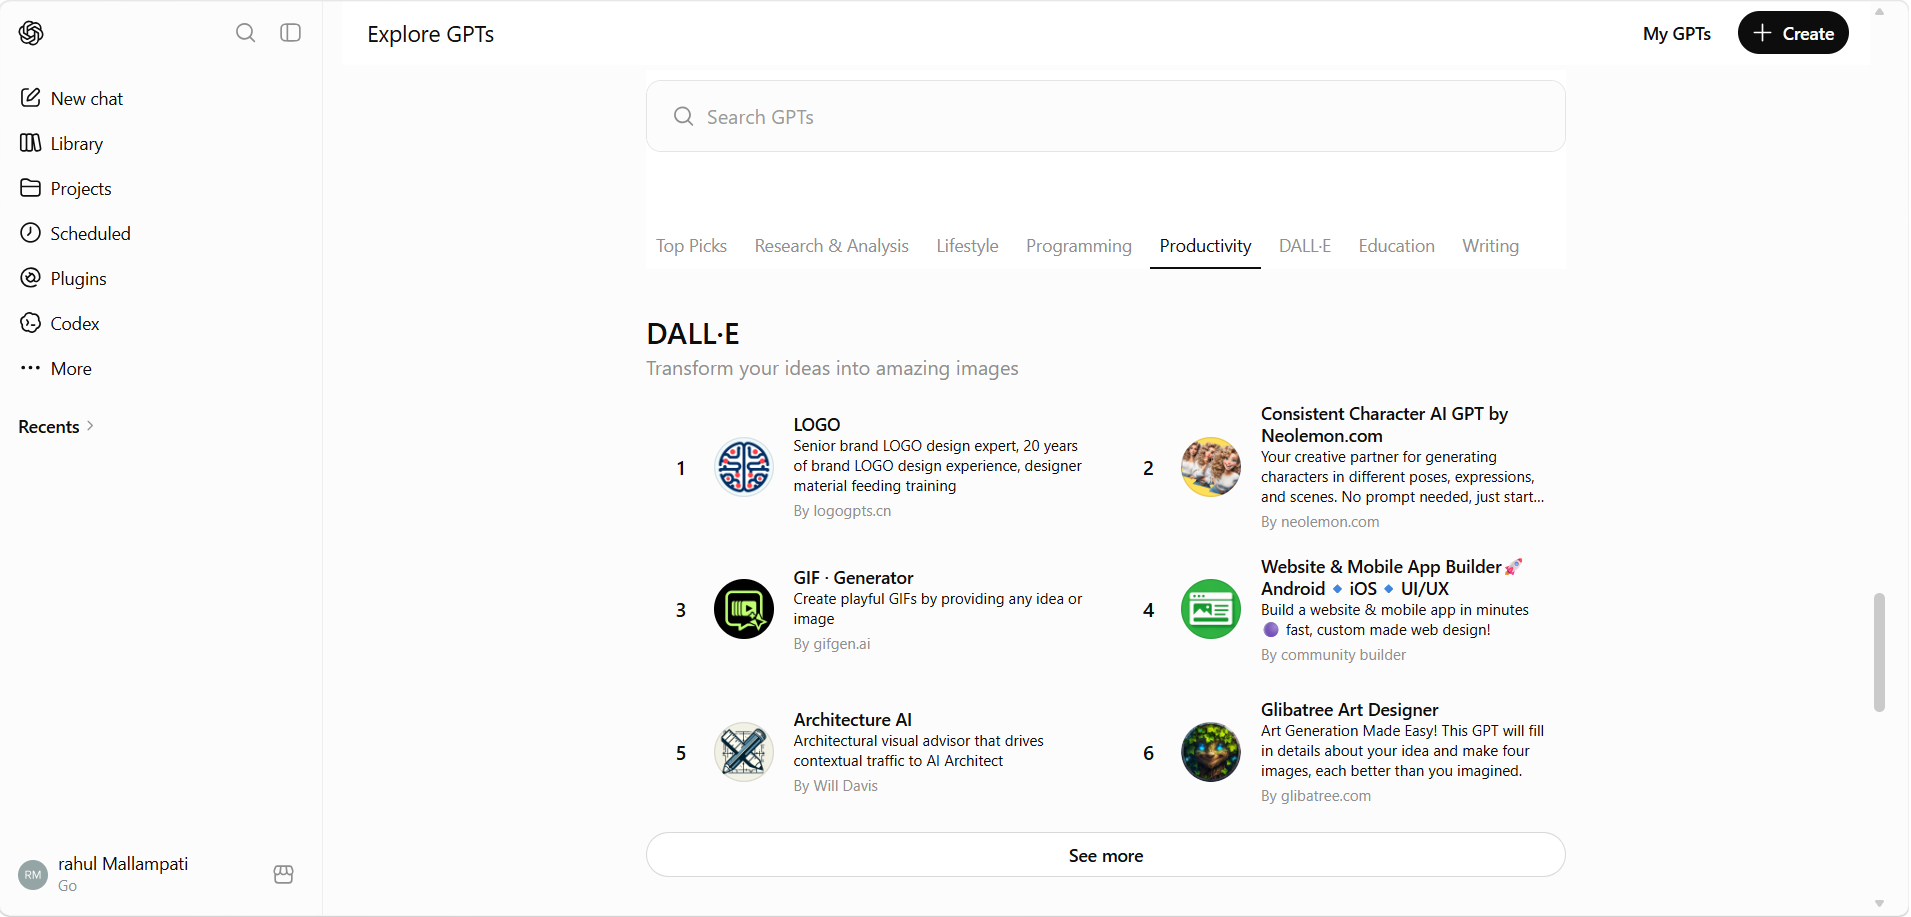This screenshot has width=1911, height=917.
Task: Click the Scheduled clock icon
Action: click(31, 233)
